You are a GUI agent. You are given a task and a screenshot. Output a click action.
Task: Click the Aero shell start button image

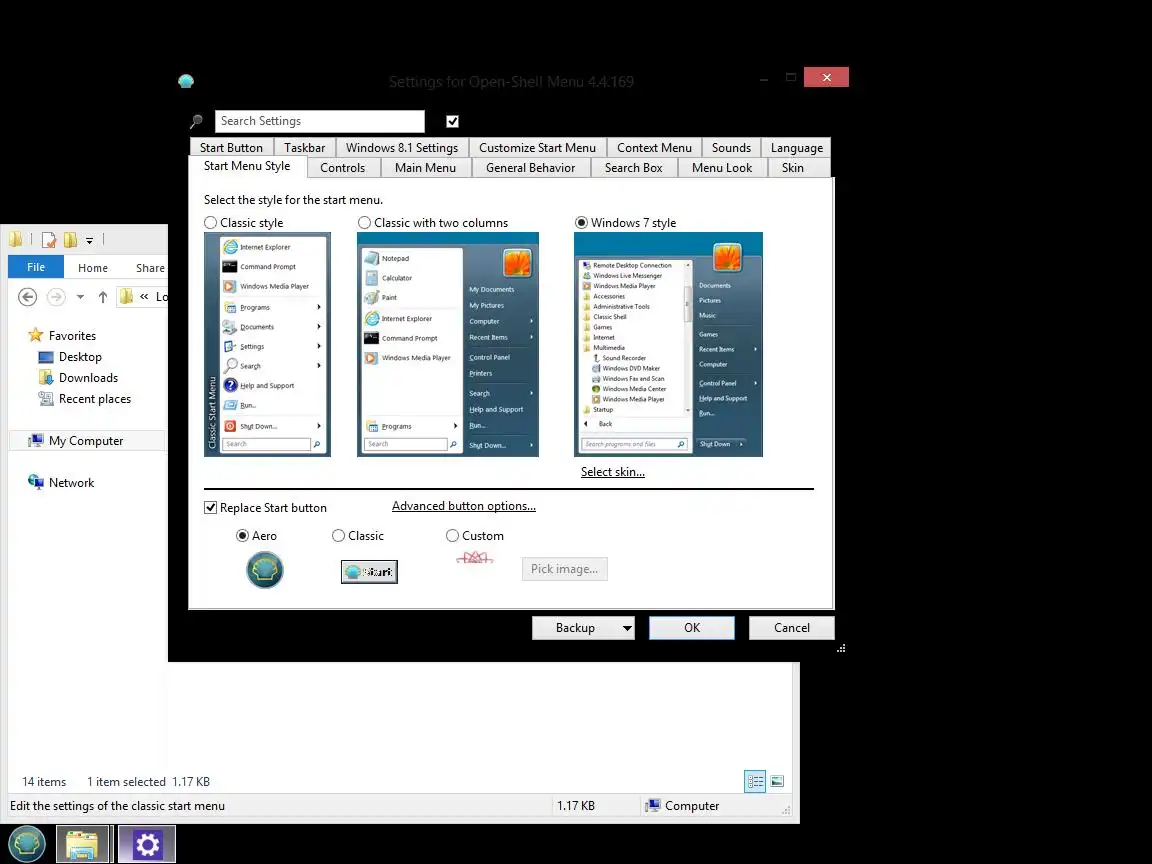pyautogui.click(x=264, y=570)
